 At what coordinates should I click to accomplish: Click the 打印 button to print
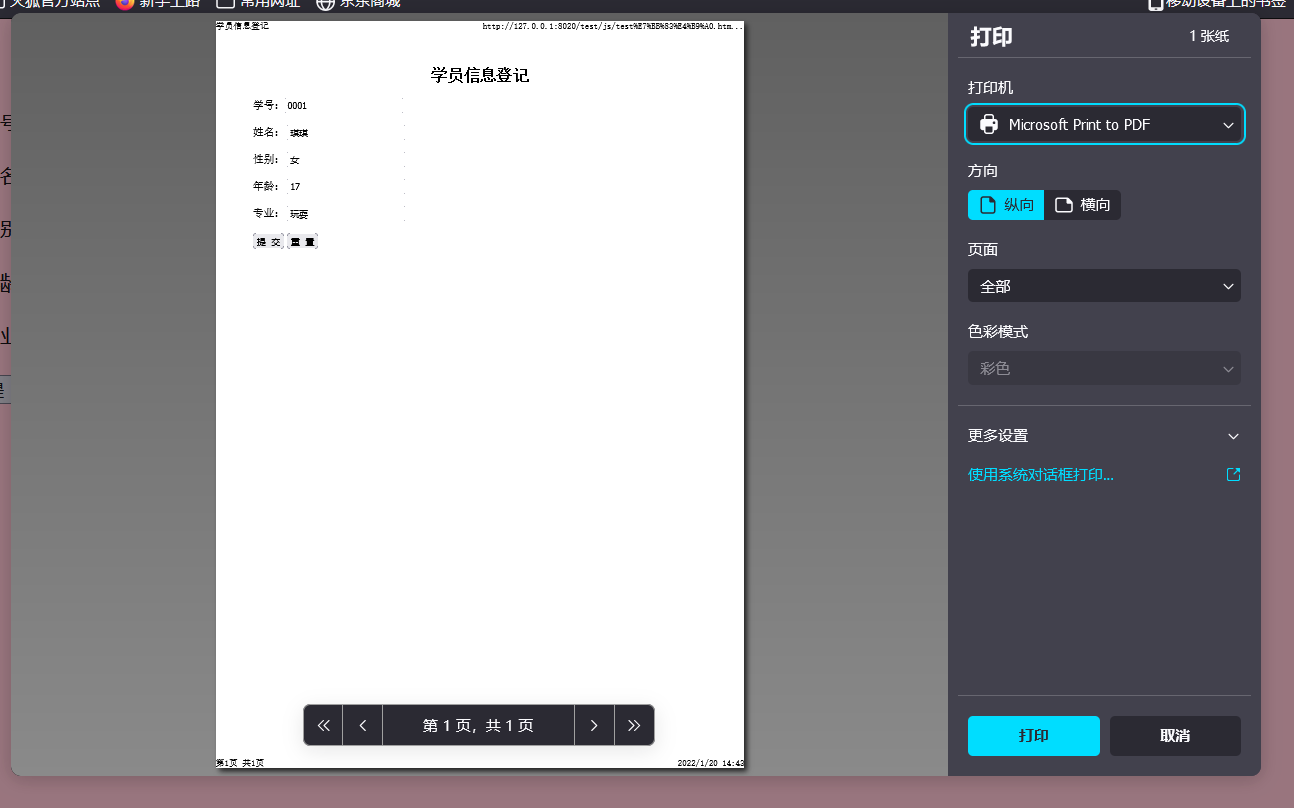tap(1033, 735)
